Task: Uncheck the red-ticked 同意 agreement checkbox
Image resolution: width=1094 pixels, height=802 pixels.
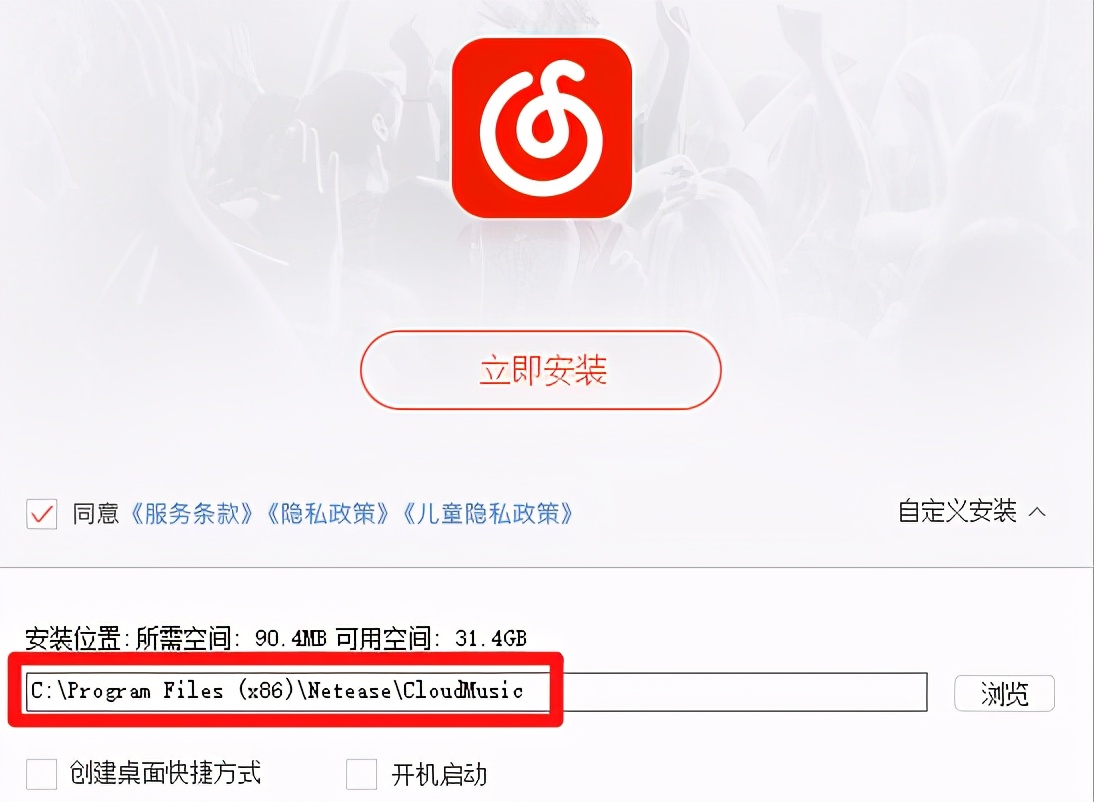Action: coord(41,514)
